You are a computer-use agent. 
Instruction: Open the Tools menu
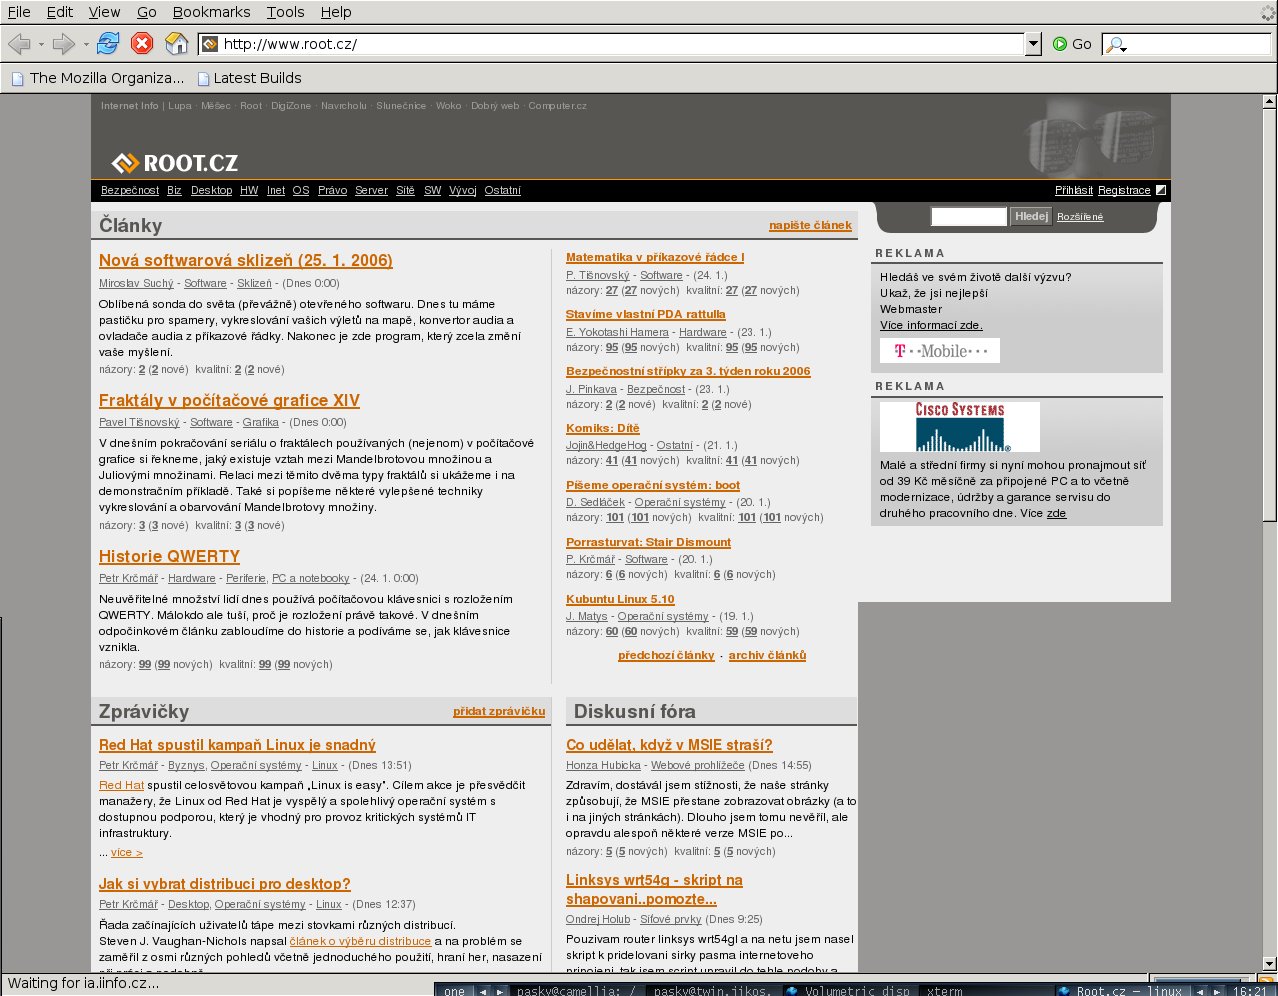[285, 12]
